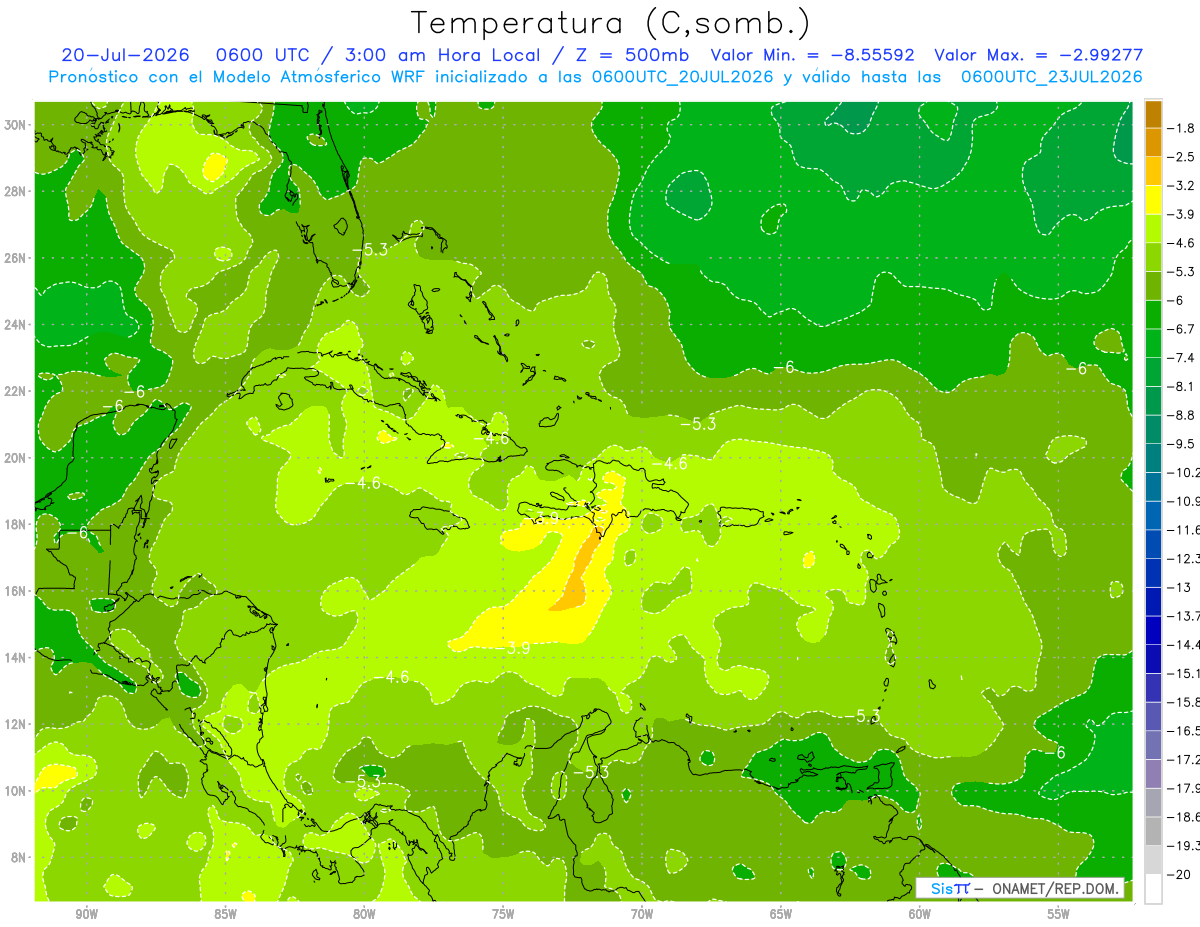Pick the lime swatch between -3.9 and -4.6
The height and width of the screenshot is (927, 1200).
pos(1153,229)
